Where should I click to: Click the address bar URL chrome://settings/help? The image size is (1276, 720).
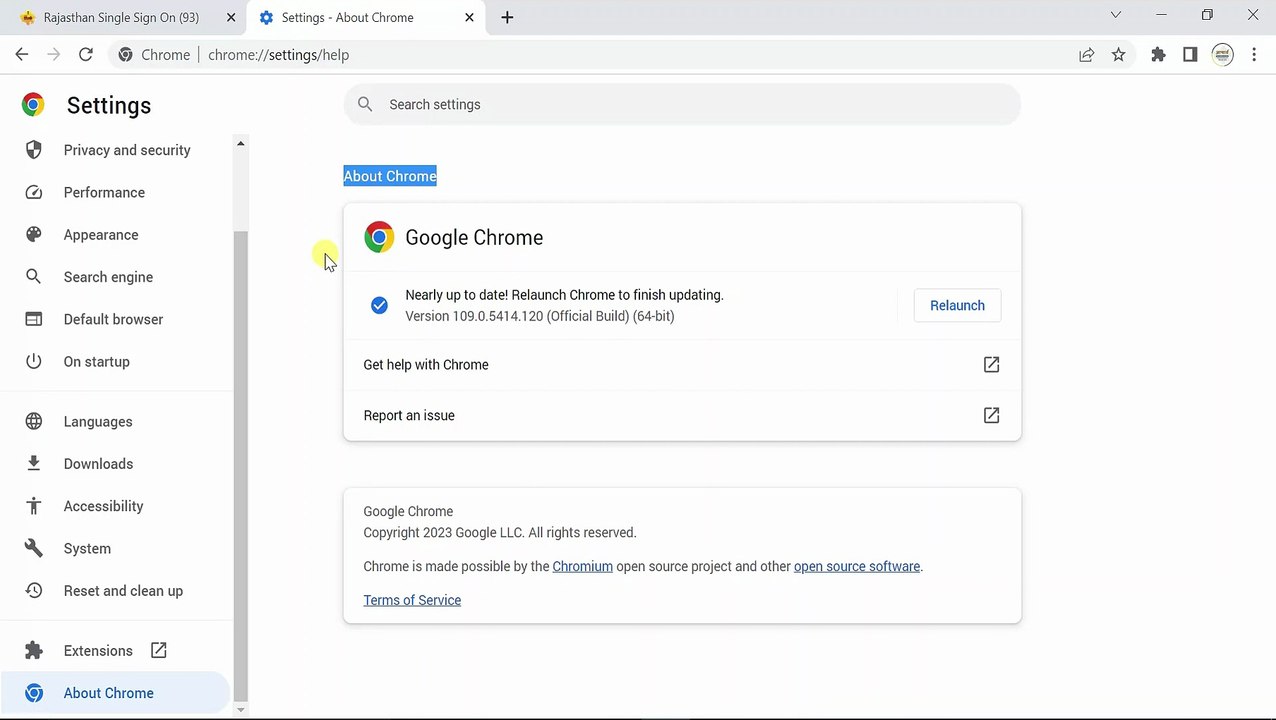(278, 55)
